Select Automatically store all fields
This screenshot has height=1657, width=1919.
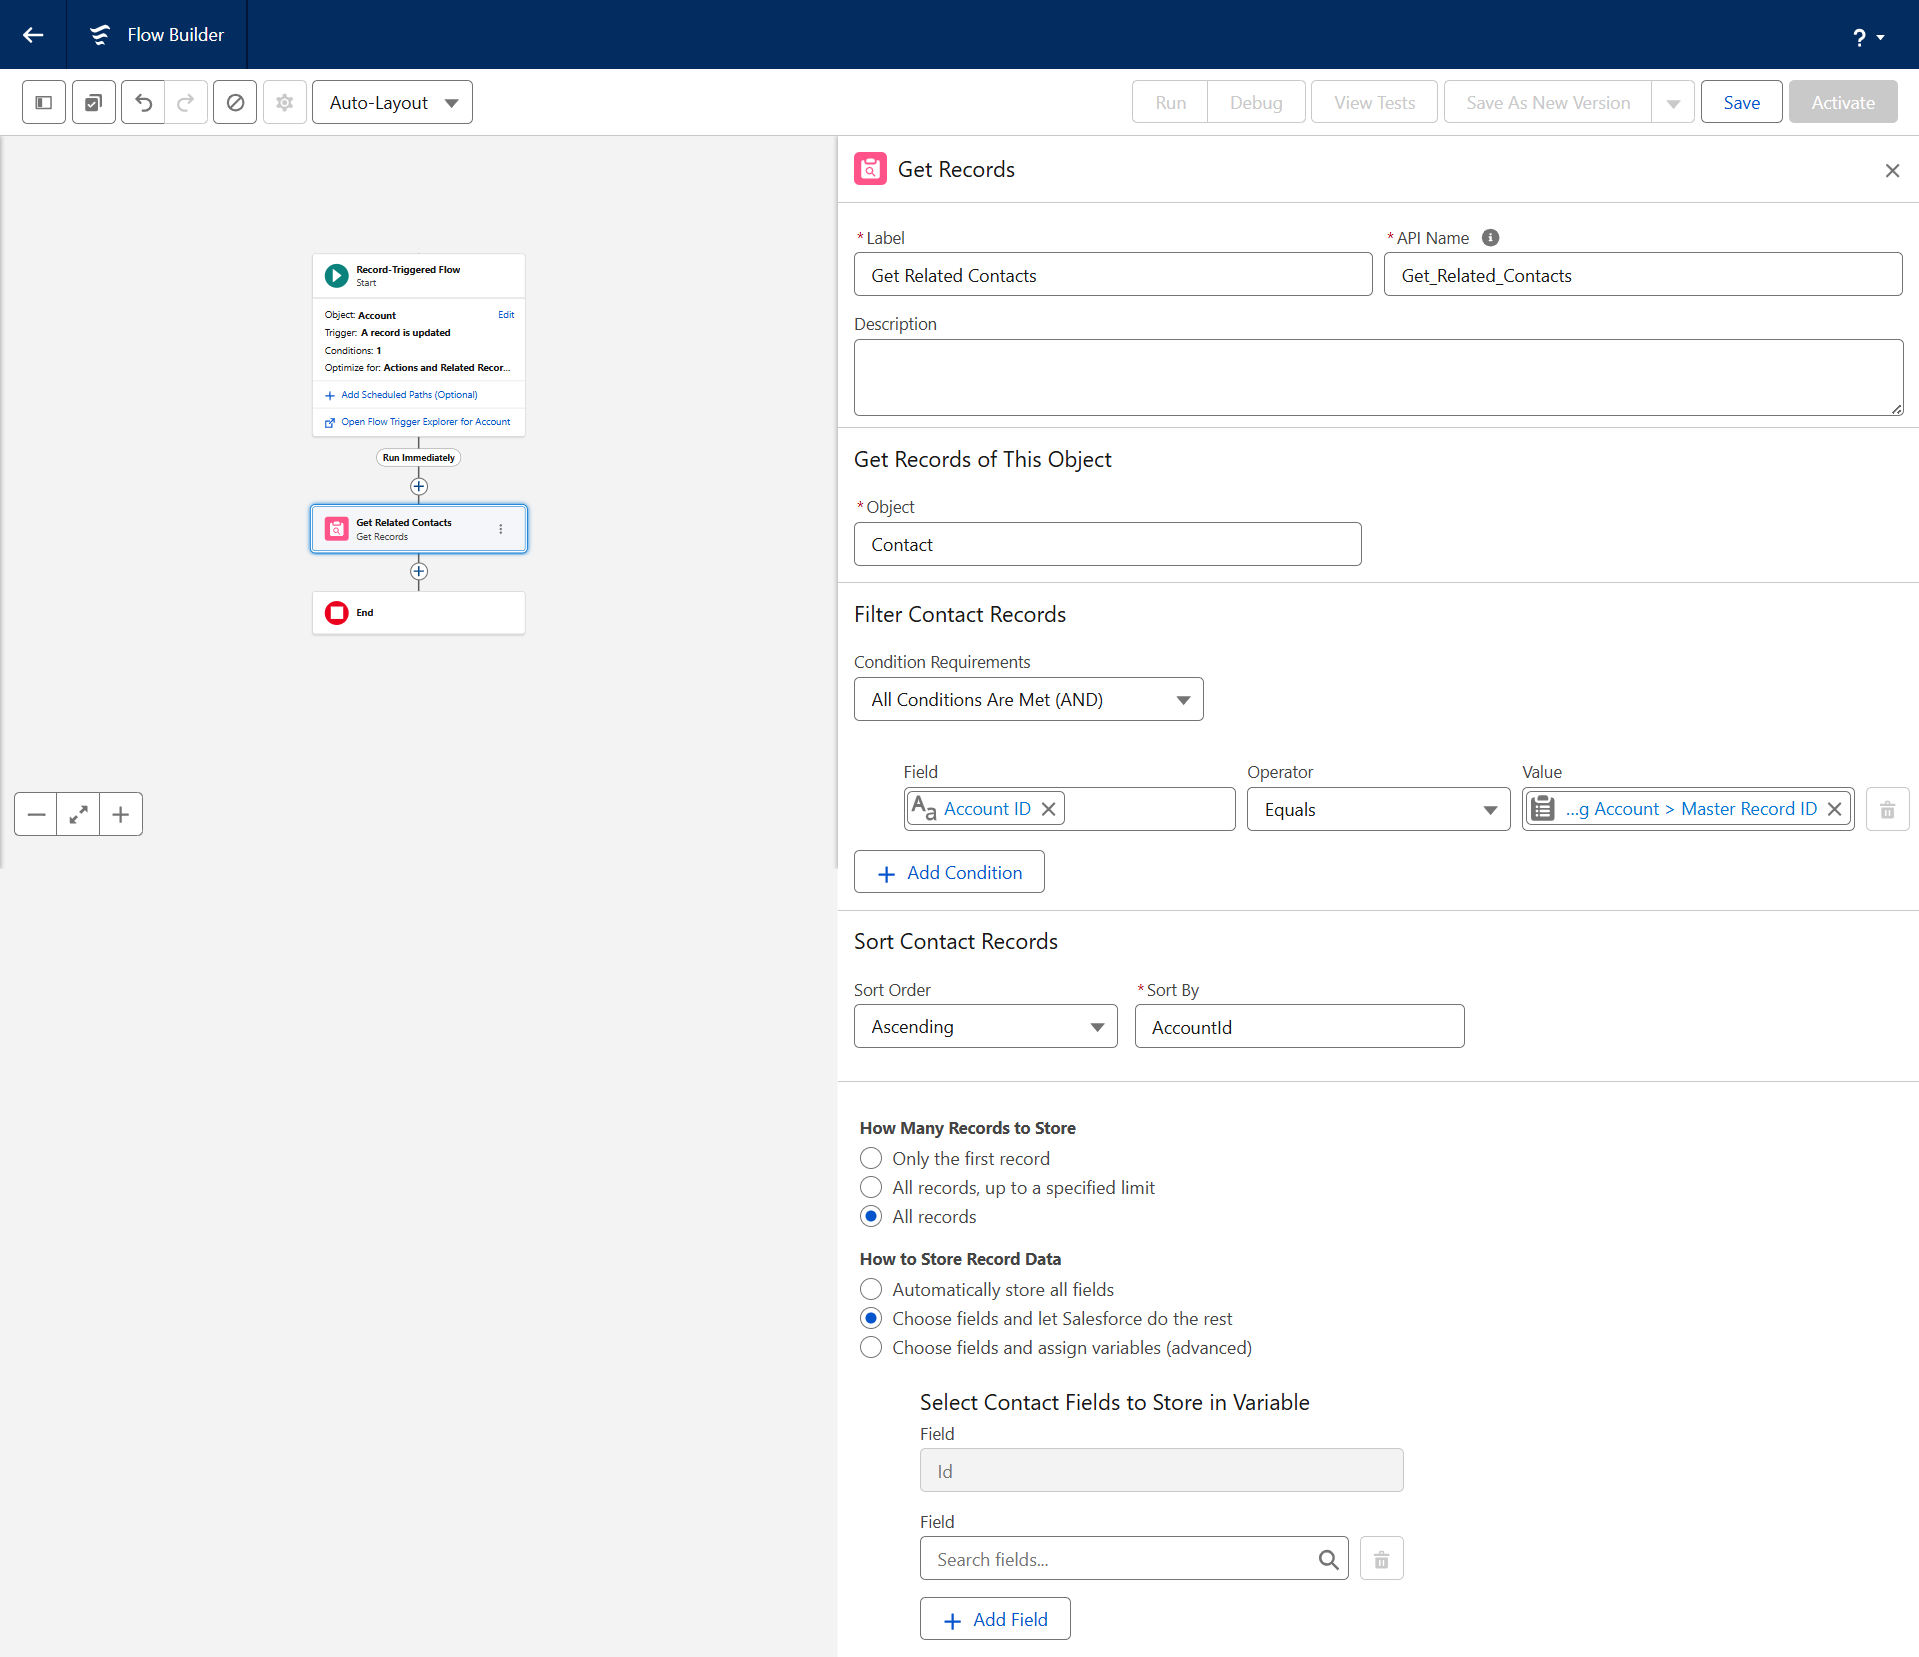tap(871, 1289)
